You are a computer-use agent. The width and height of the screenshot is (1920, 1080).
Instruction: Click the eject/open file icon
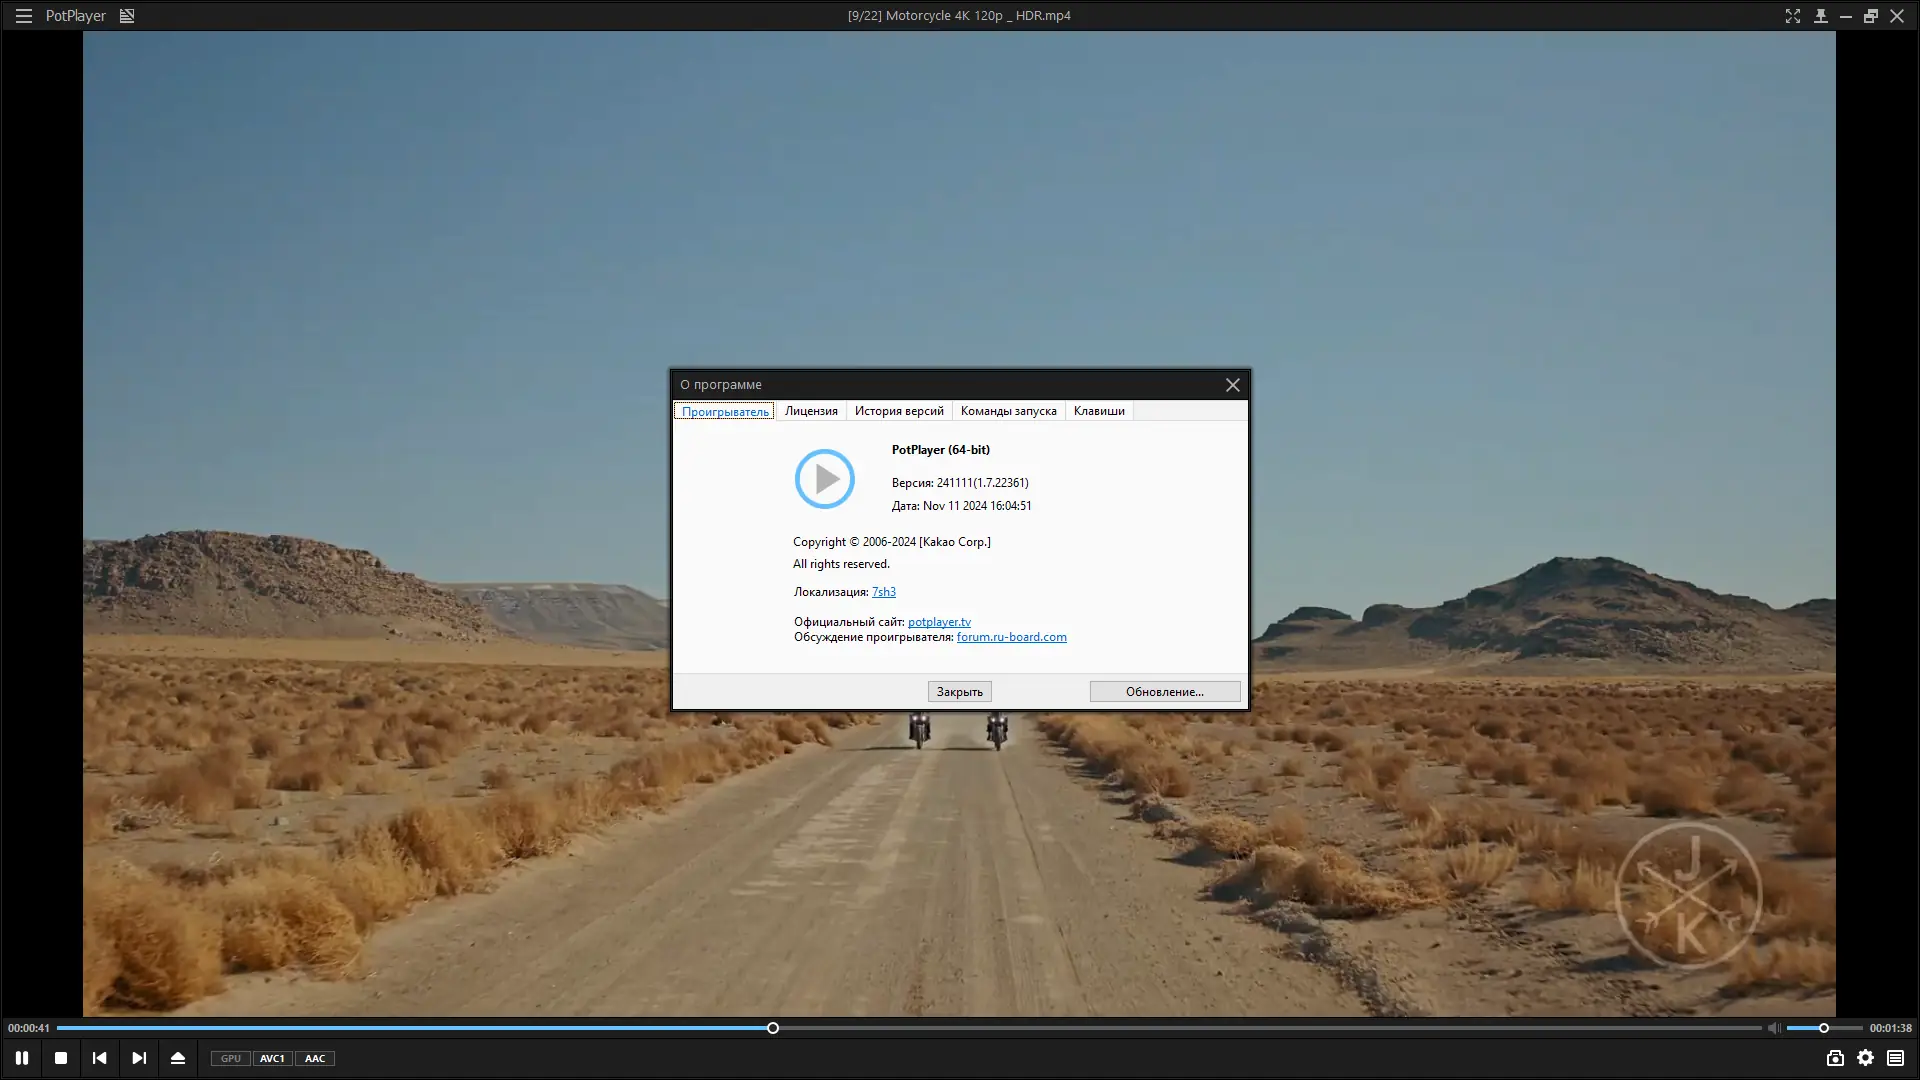point(178,1058)
